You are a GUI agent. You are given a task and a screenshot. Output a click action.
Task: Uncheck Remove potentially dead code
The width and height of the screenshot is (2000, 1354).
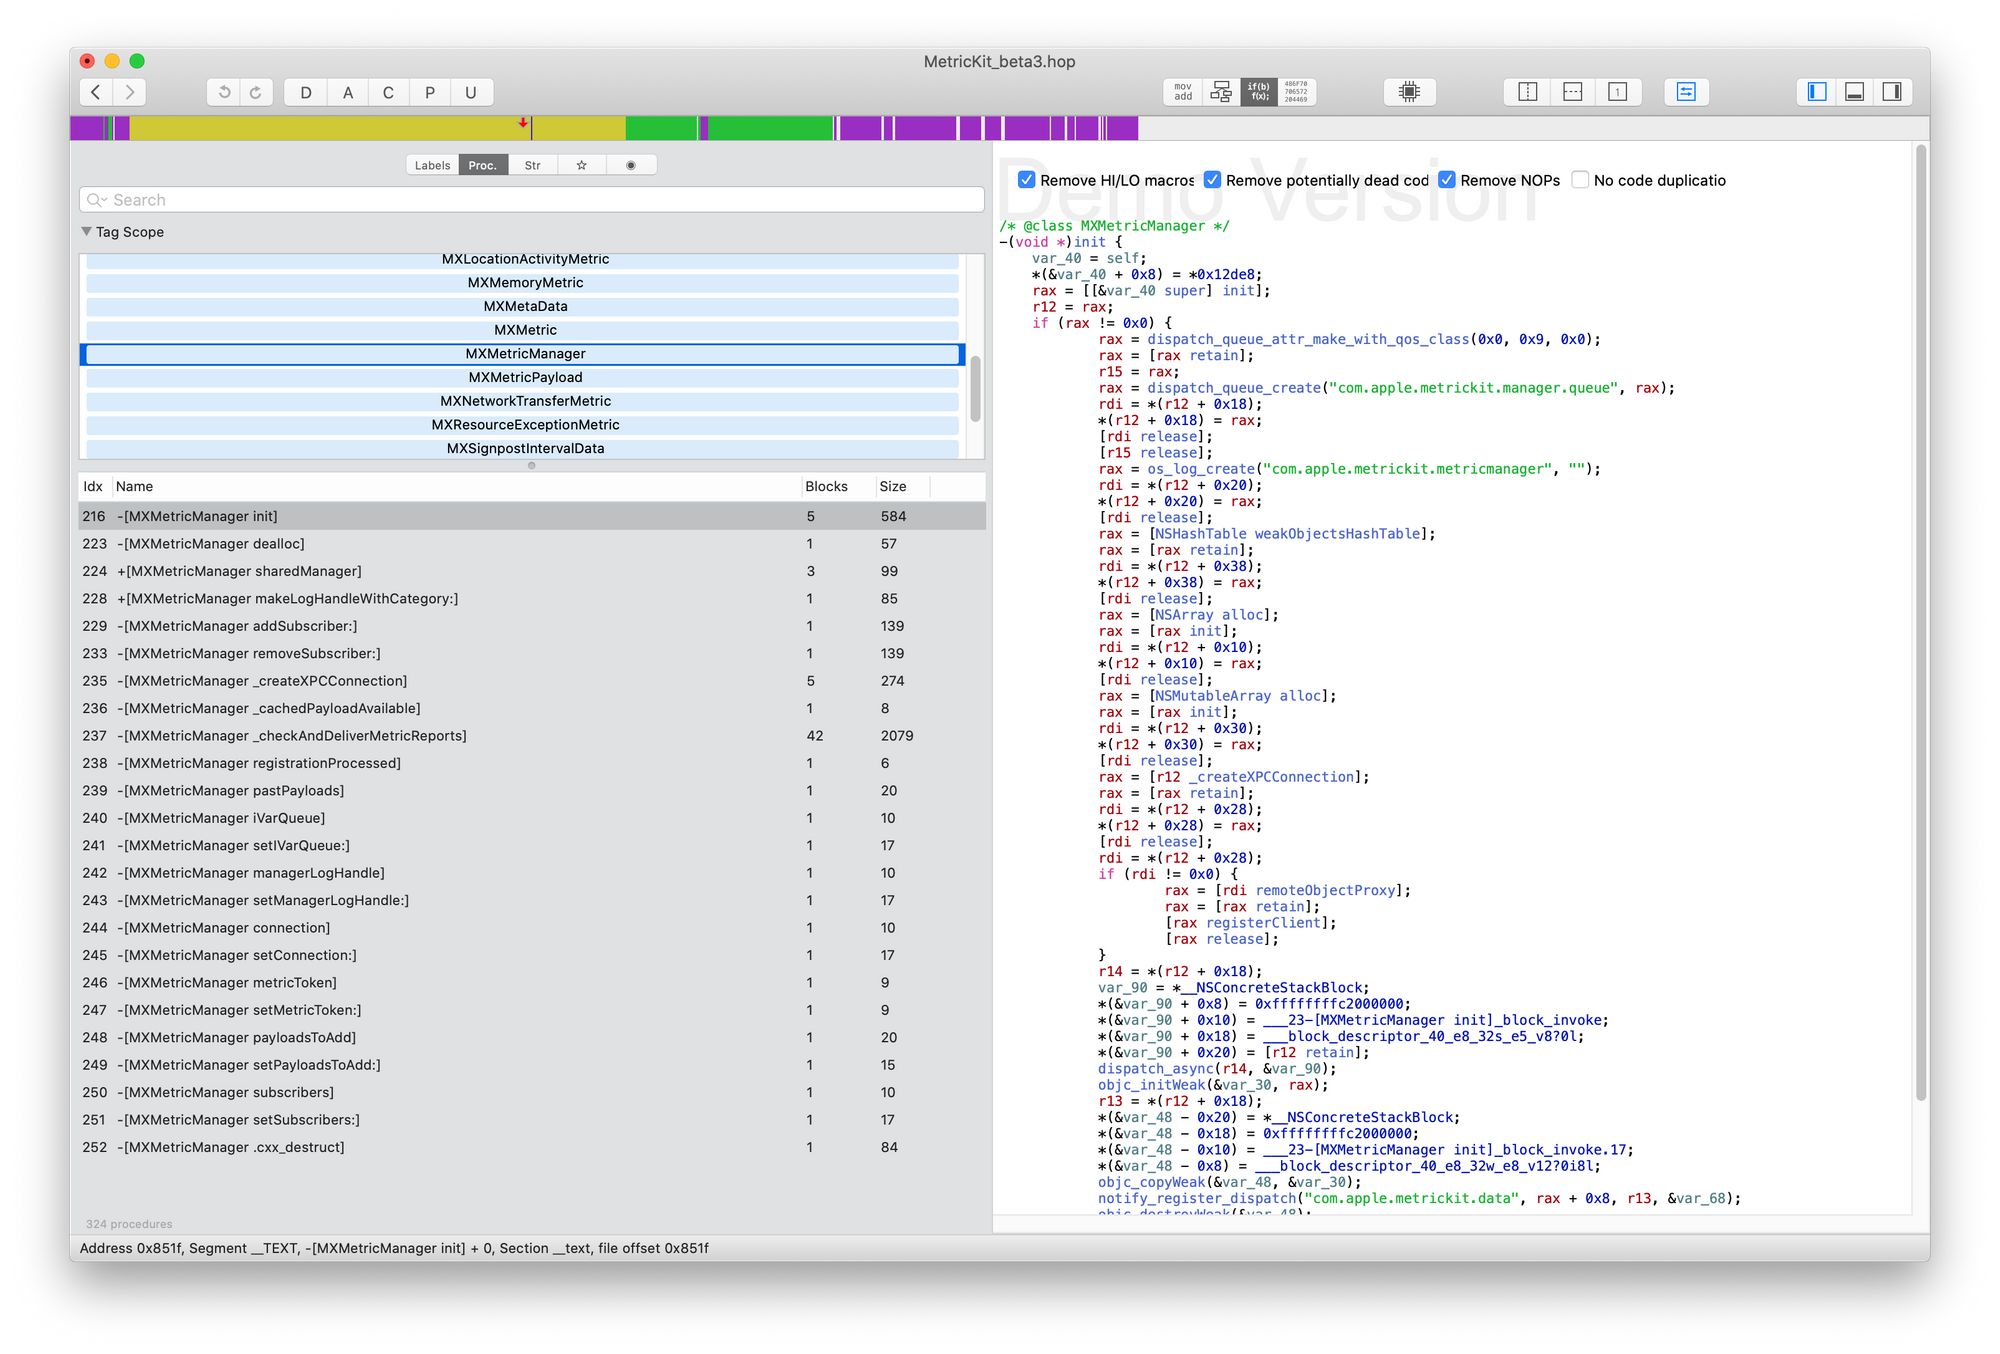1212,180
